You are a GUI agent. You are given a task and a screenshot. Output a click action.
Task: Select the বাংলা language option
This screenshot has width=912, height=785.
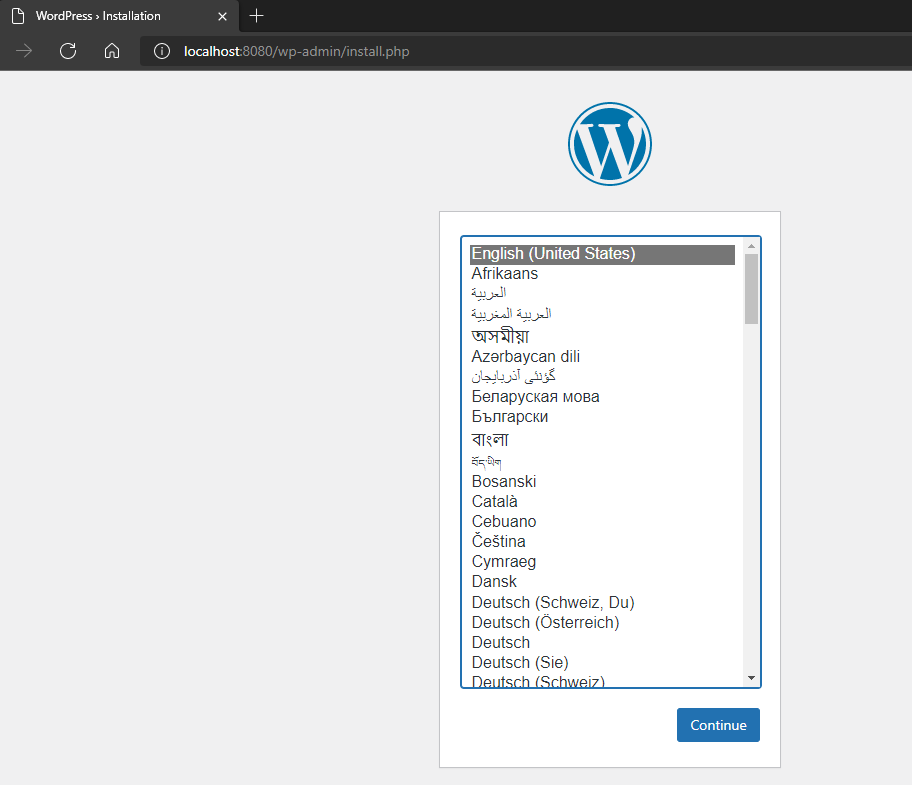(602, 439)
